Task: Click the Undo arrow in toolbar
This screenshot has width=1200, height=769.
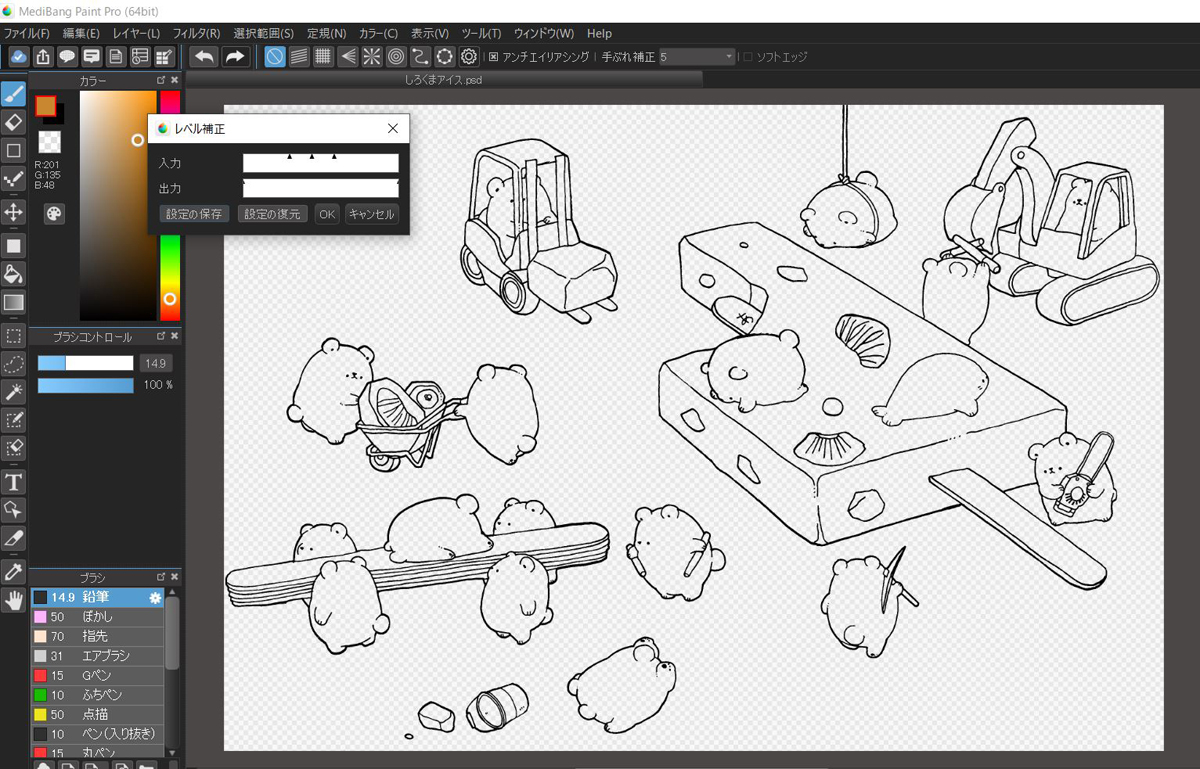Action: tap(204, 57)
